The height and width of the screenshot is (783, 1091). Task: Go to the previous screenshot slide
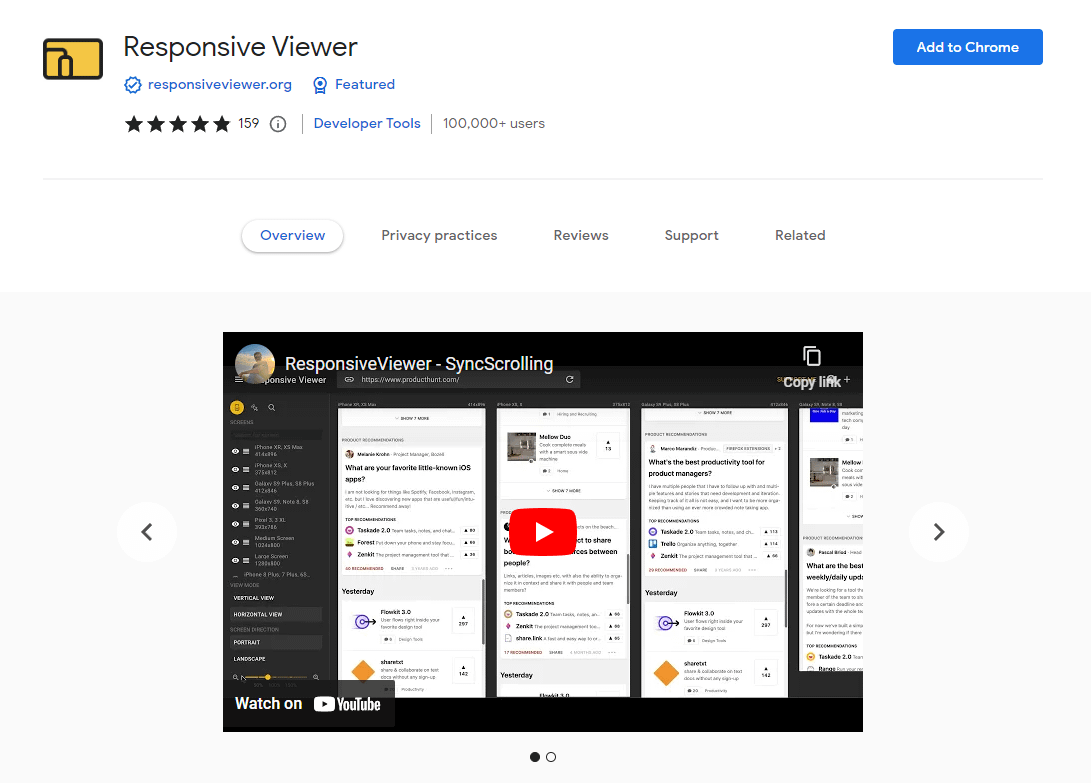(147, 532)
